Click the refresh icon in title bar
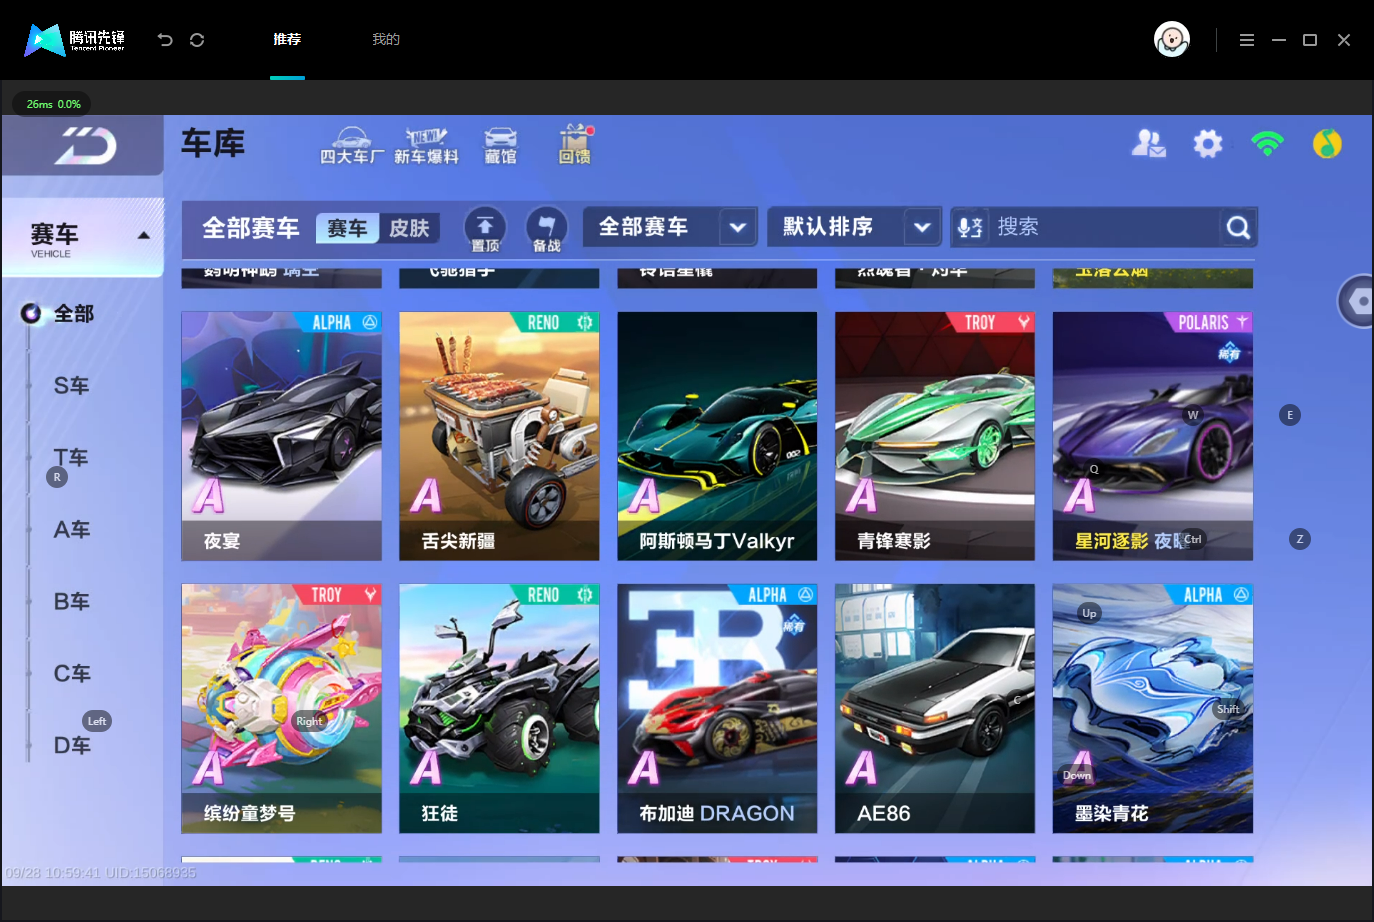1374x922 pixels. pyautogui.click(x=197, y=40)
